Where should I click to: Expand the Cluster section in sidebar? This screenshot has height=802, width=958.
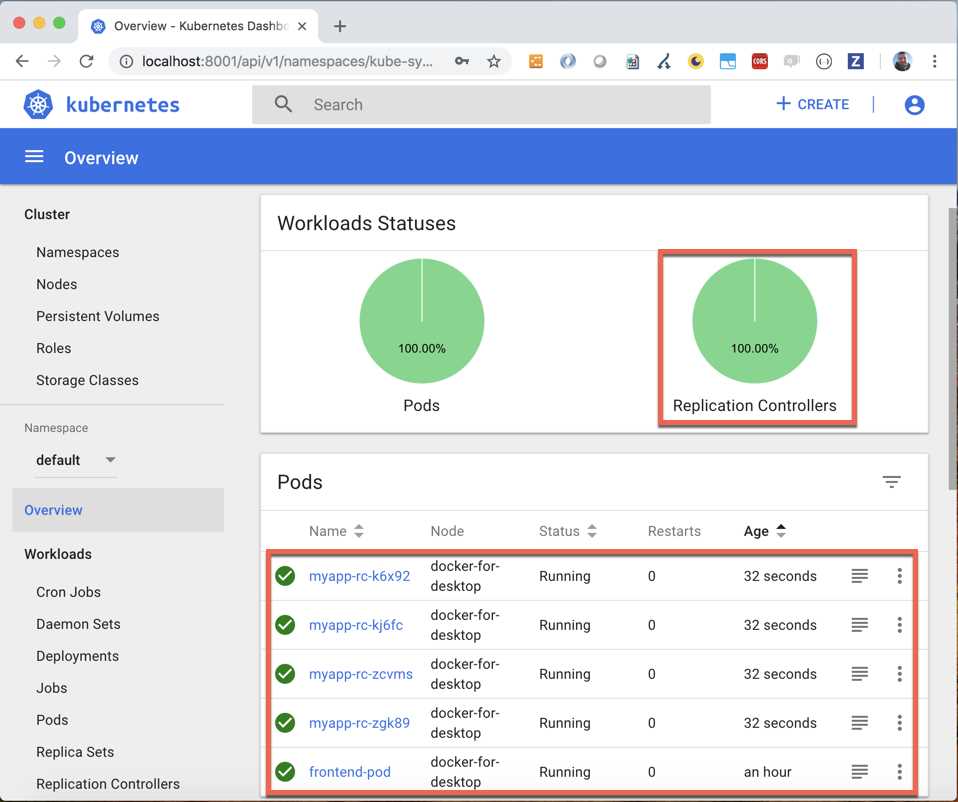click(x=46, y=214)
